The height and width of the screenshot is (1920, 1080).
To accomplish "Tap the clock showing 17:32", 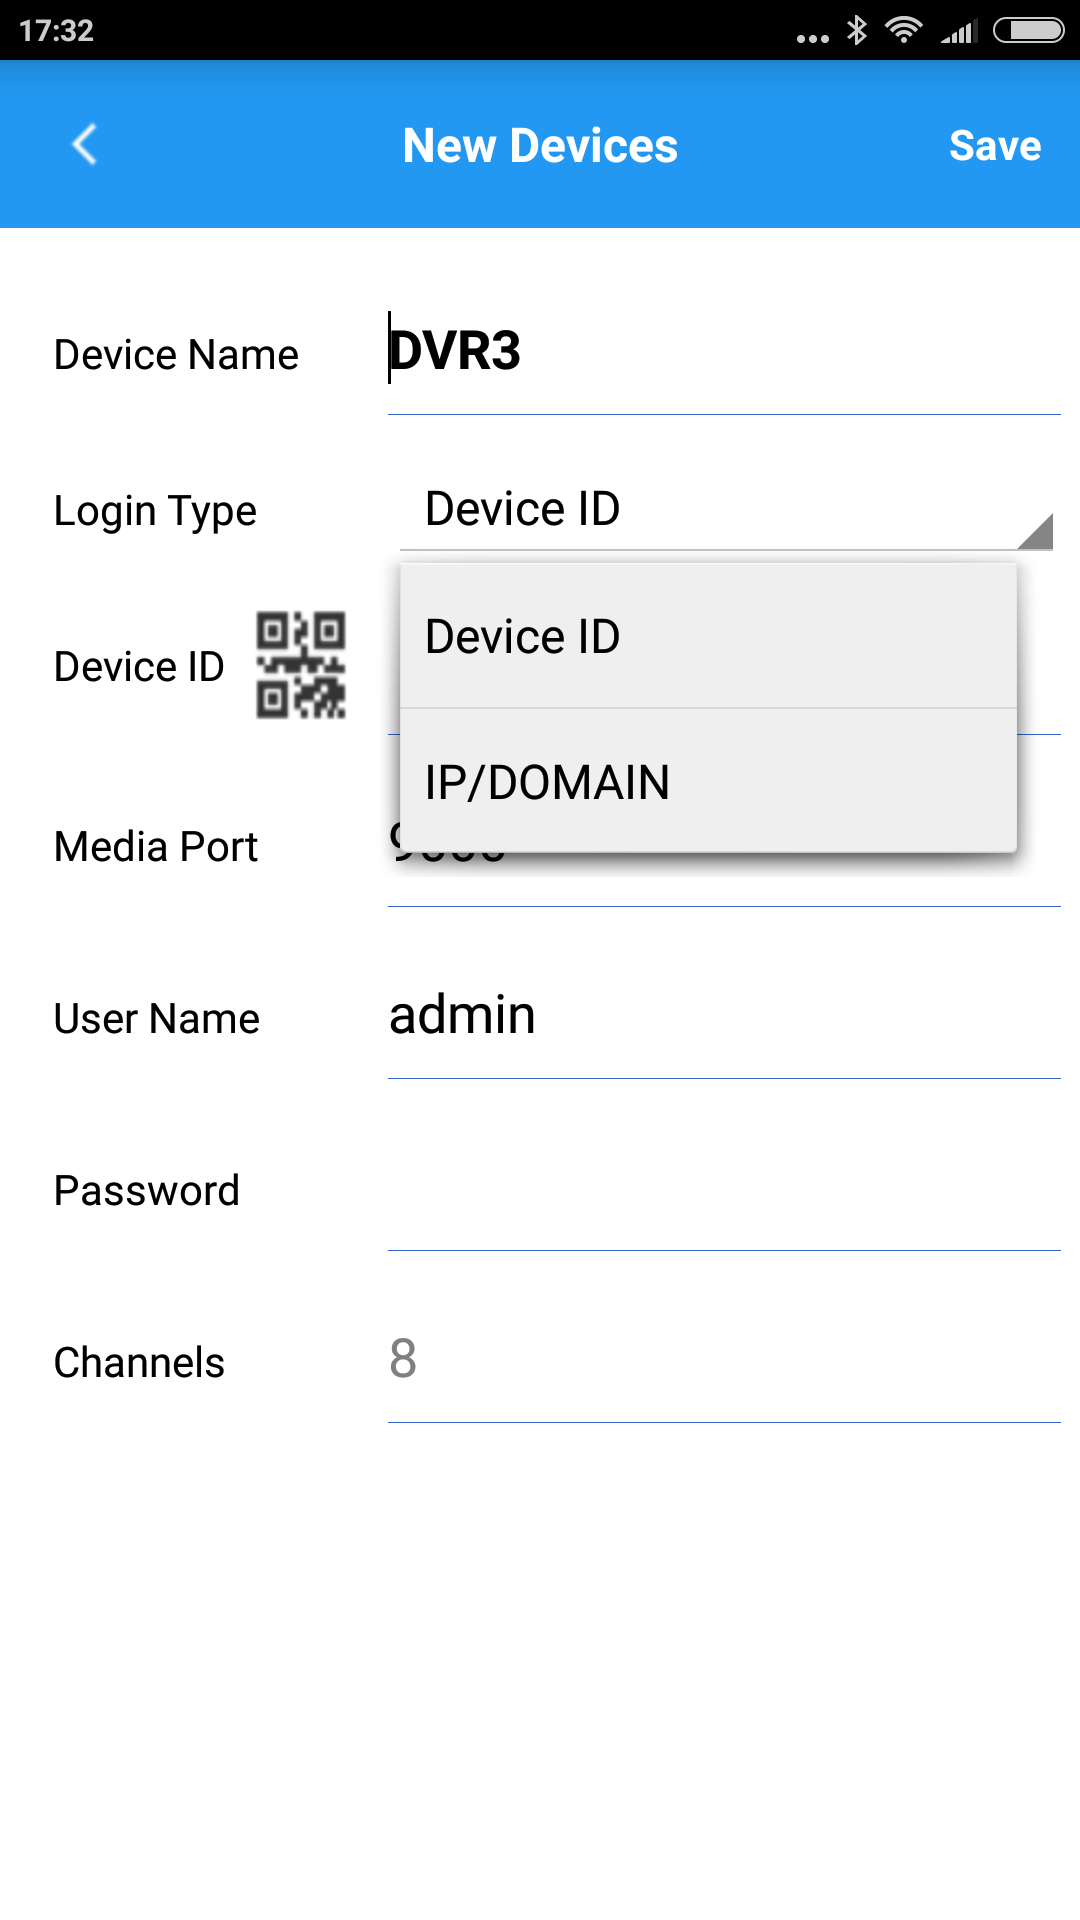I will pyautogui.click(x=56, y=31).
